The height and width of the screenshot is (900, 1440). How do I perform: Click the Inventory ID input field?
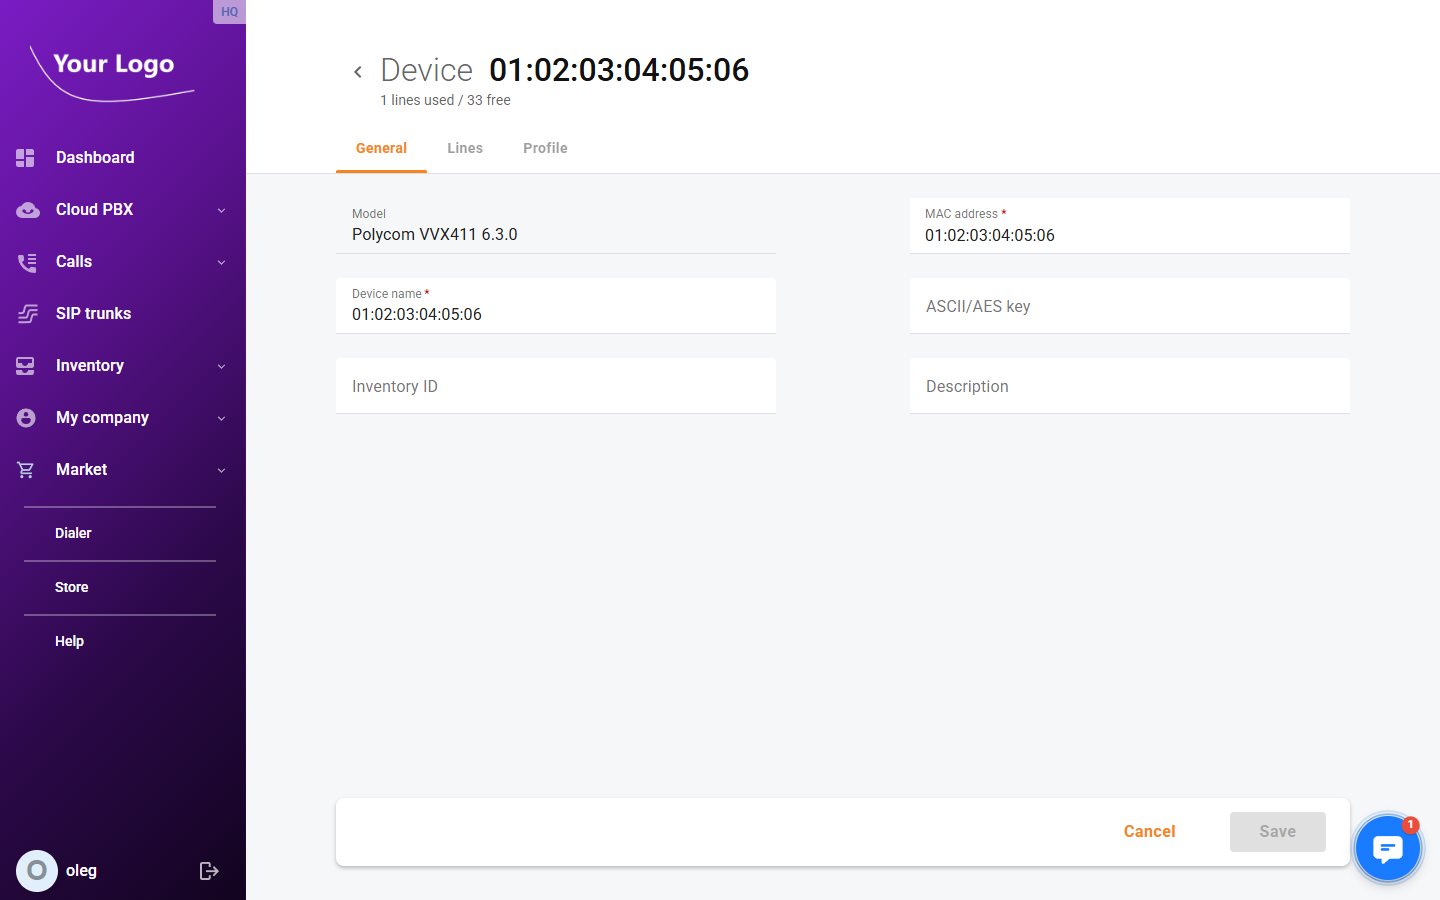point(555,387)
